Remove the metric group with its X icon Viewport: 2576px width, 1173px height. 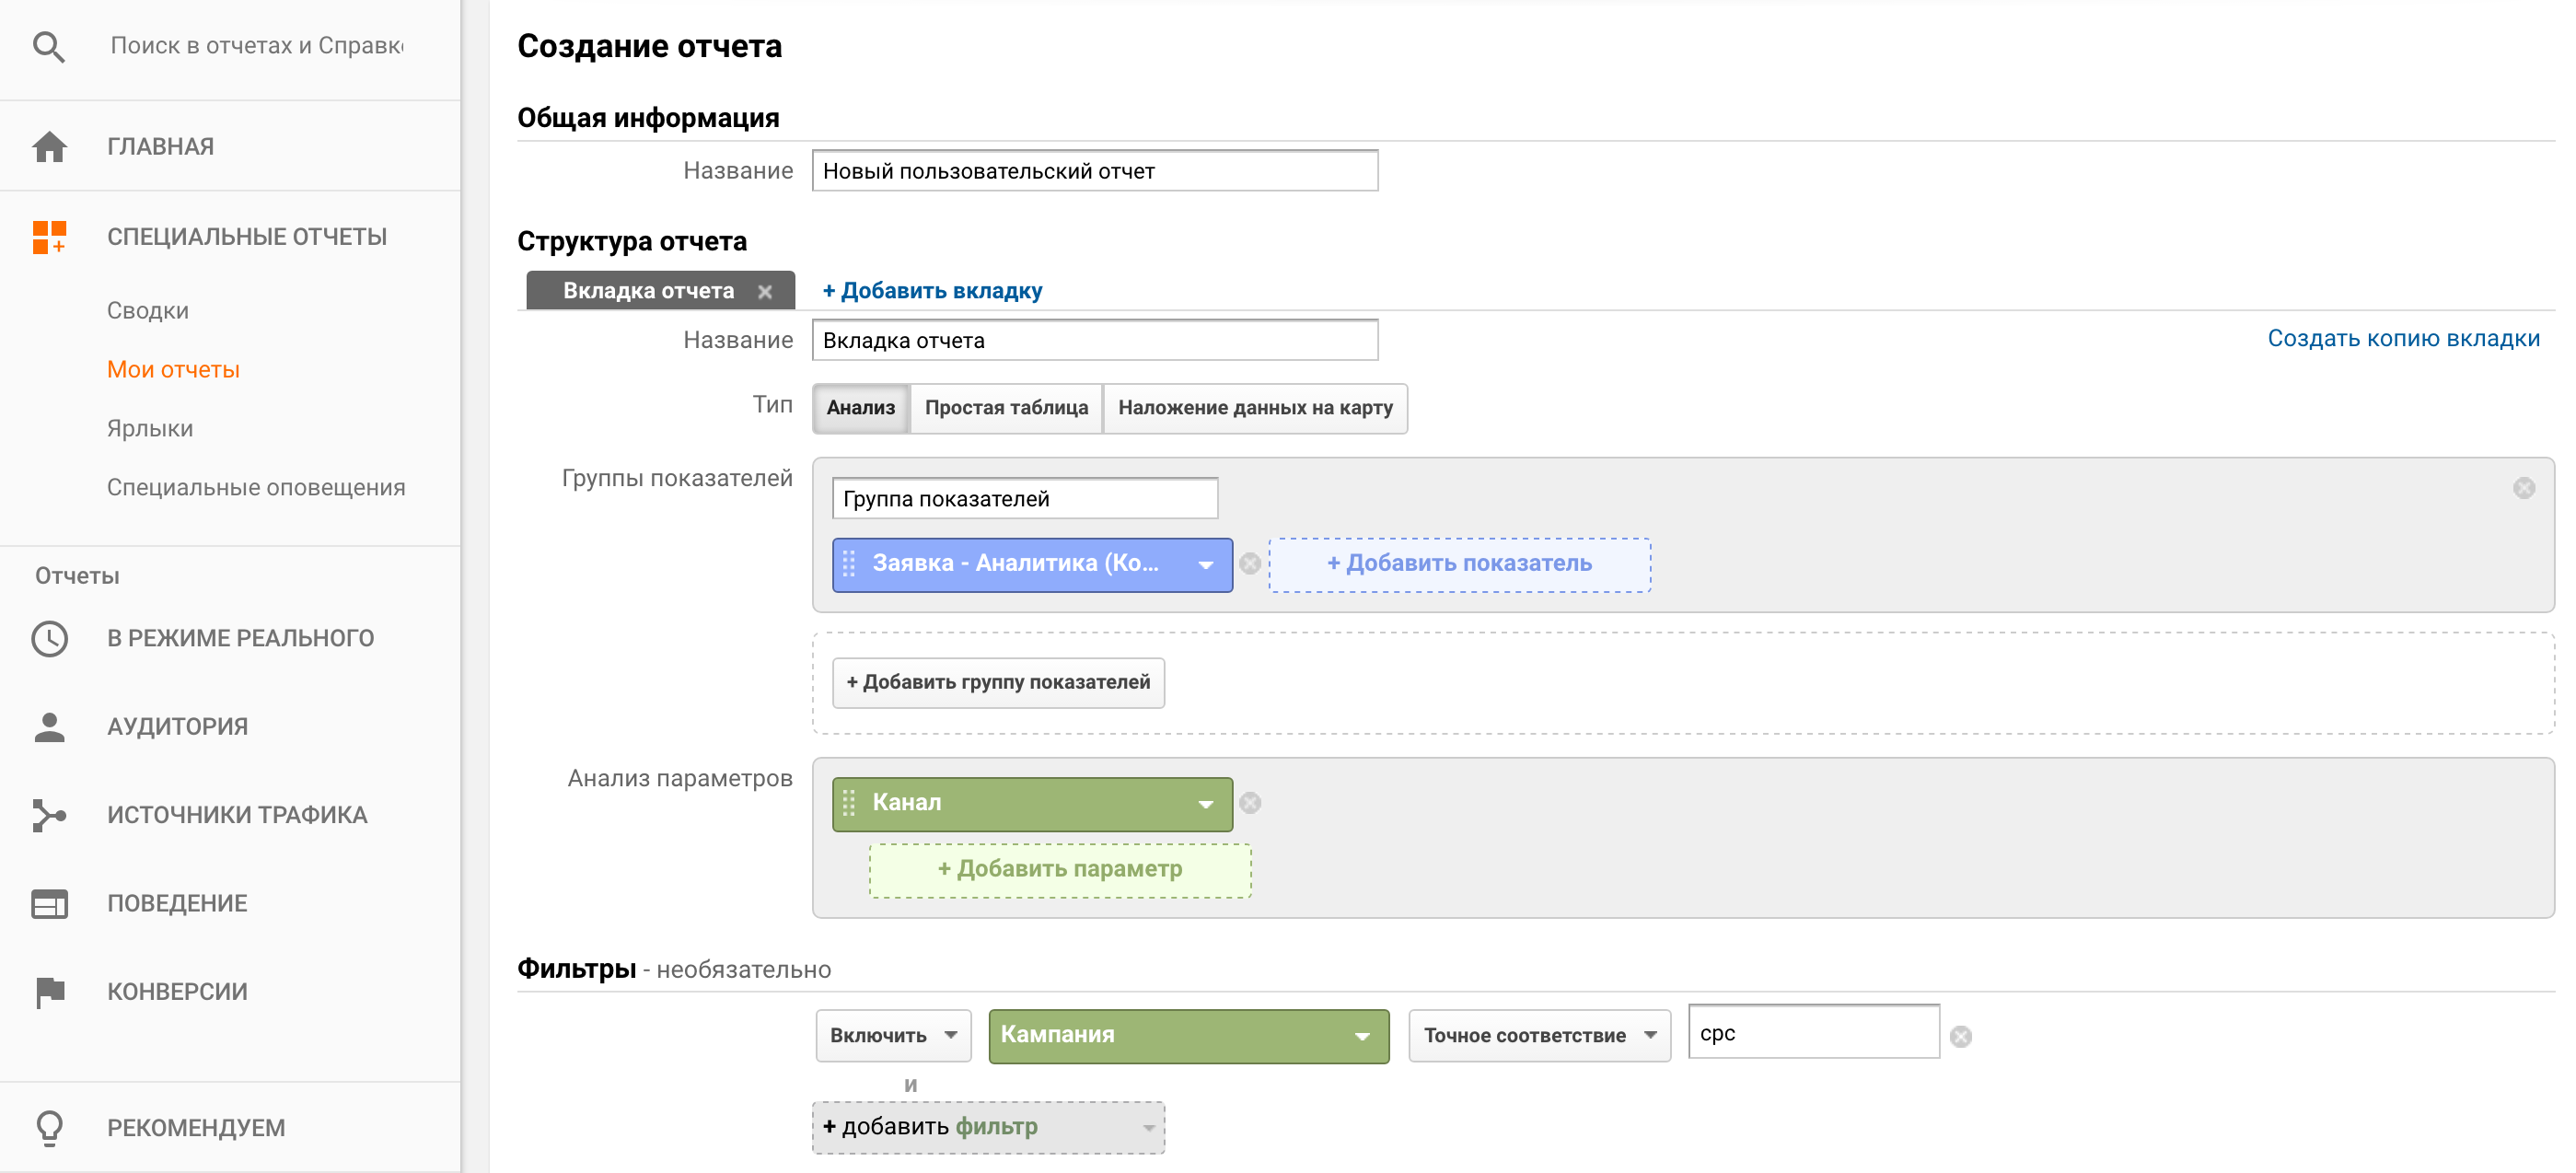tap(2524, 488)
